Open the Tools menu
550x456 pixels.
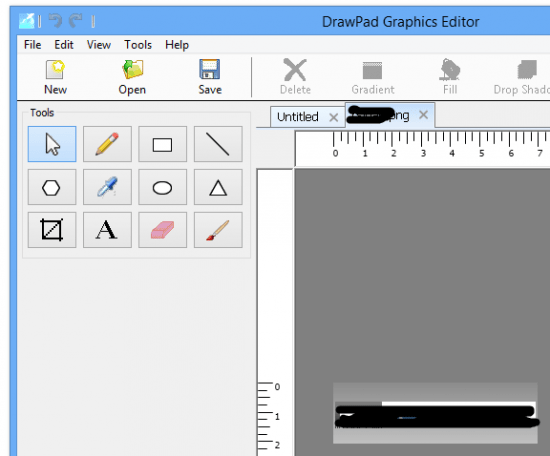tap(138, 45)
